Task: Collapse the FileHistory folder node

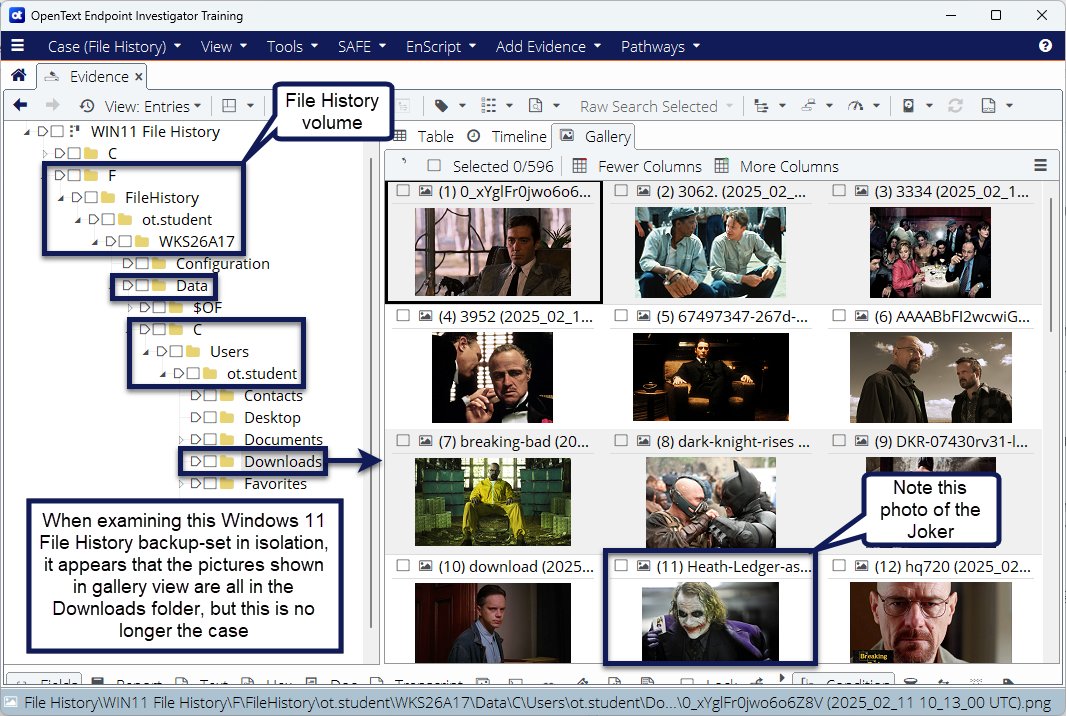Action: [61, 198]
